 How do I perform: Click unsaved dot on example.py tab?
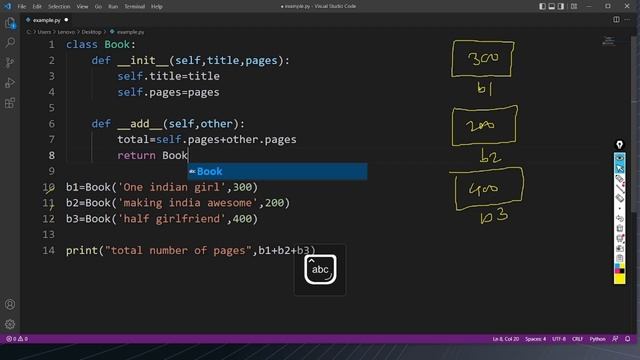click(66, 20)
